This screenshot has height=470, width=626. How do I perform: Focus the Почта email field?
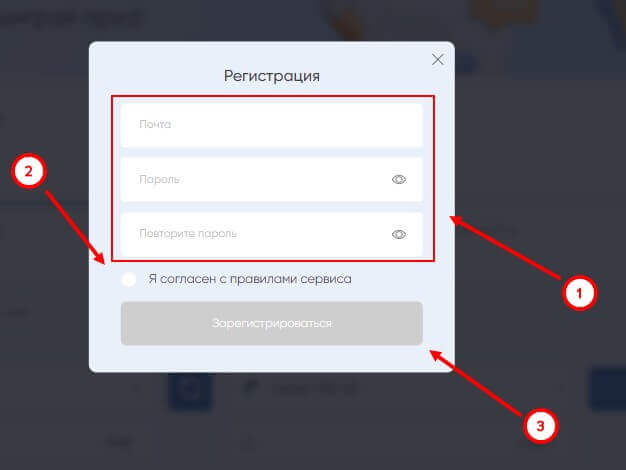[271, 125]
